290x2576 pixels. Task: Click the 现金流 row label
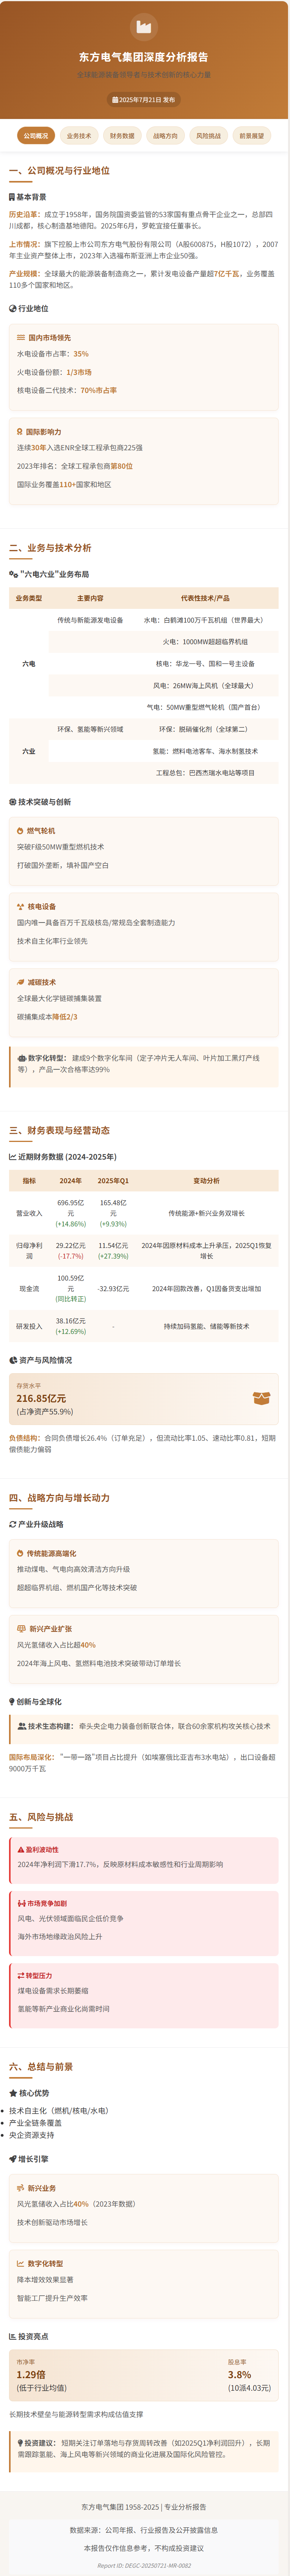click(x=29, y=1289)
